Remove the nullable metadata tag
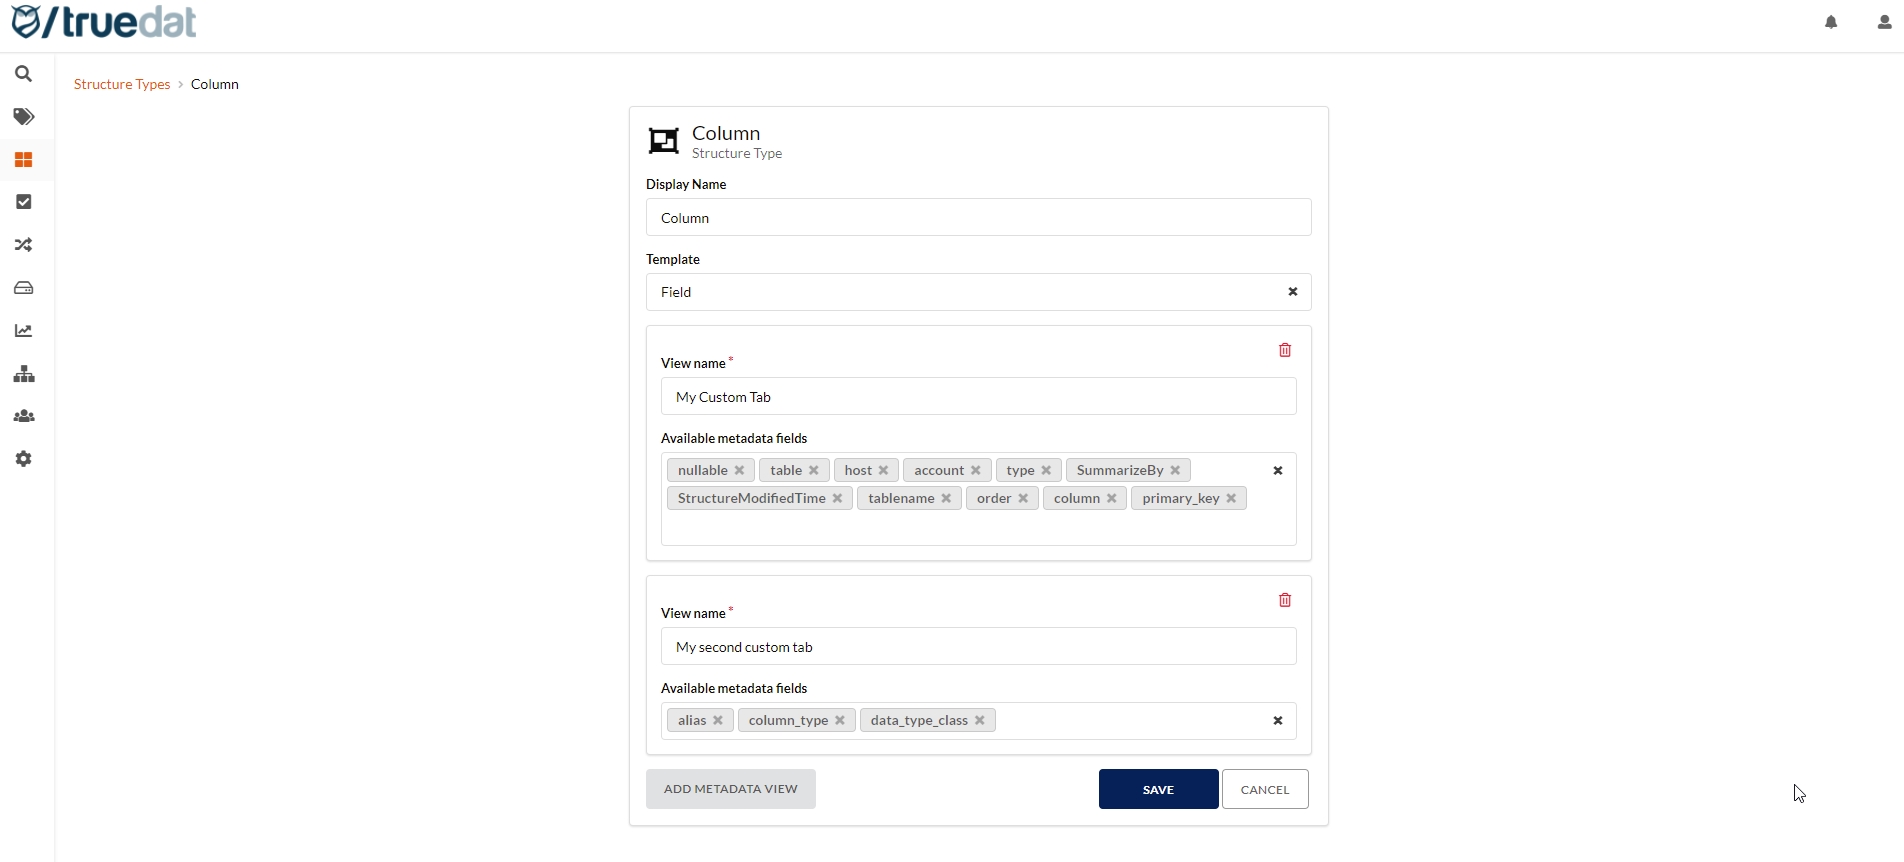 [x=740, y=470]
